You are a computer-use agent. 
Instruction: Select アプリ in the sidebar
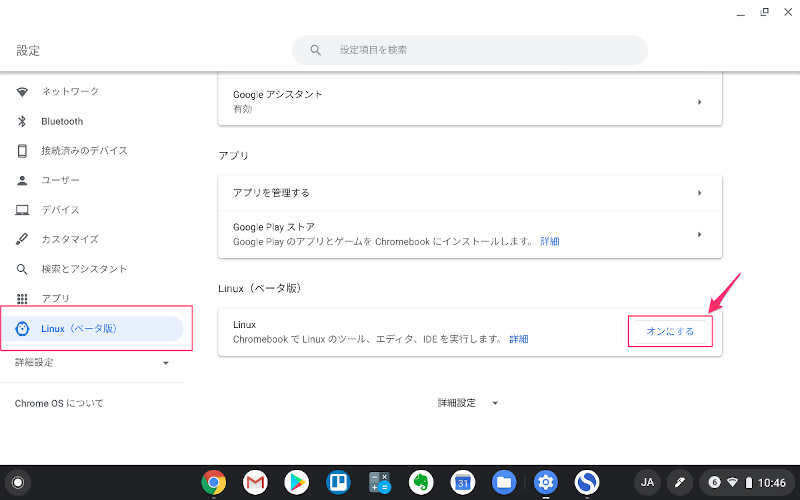click(x=55, y=298)
